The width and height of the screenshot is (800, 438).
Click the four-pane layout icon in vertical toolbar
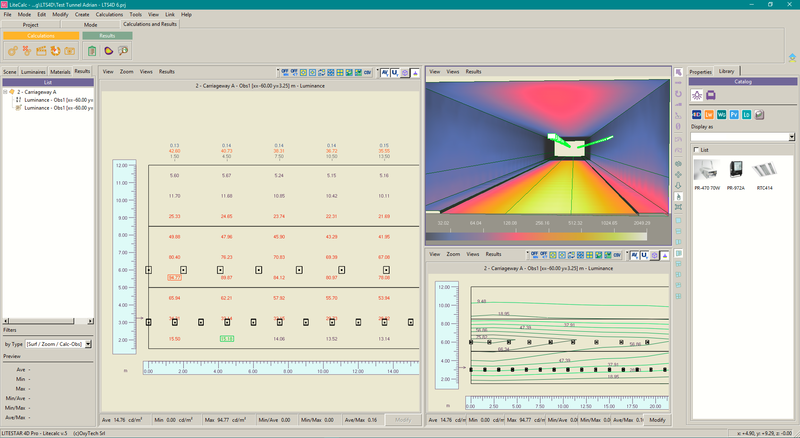(x=679, y=296)
